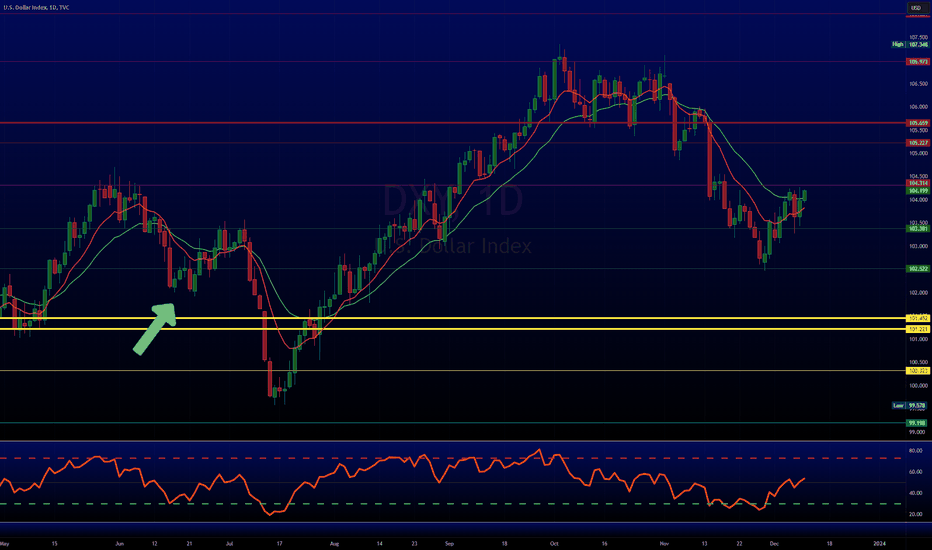Click the 2024 date on time axis

coord(879,543)
